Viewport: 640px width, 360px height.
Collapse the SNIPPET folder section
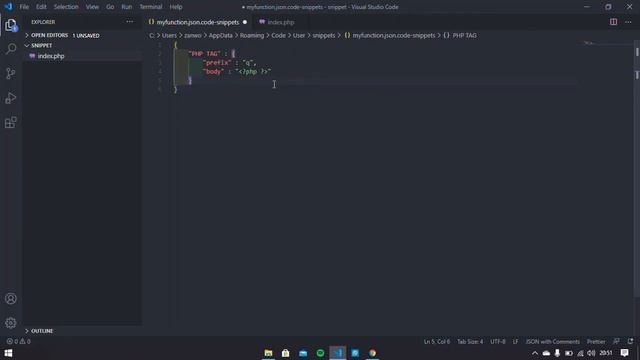coord(82,45)
